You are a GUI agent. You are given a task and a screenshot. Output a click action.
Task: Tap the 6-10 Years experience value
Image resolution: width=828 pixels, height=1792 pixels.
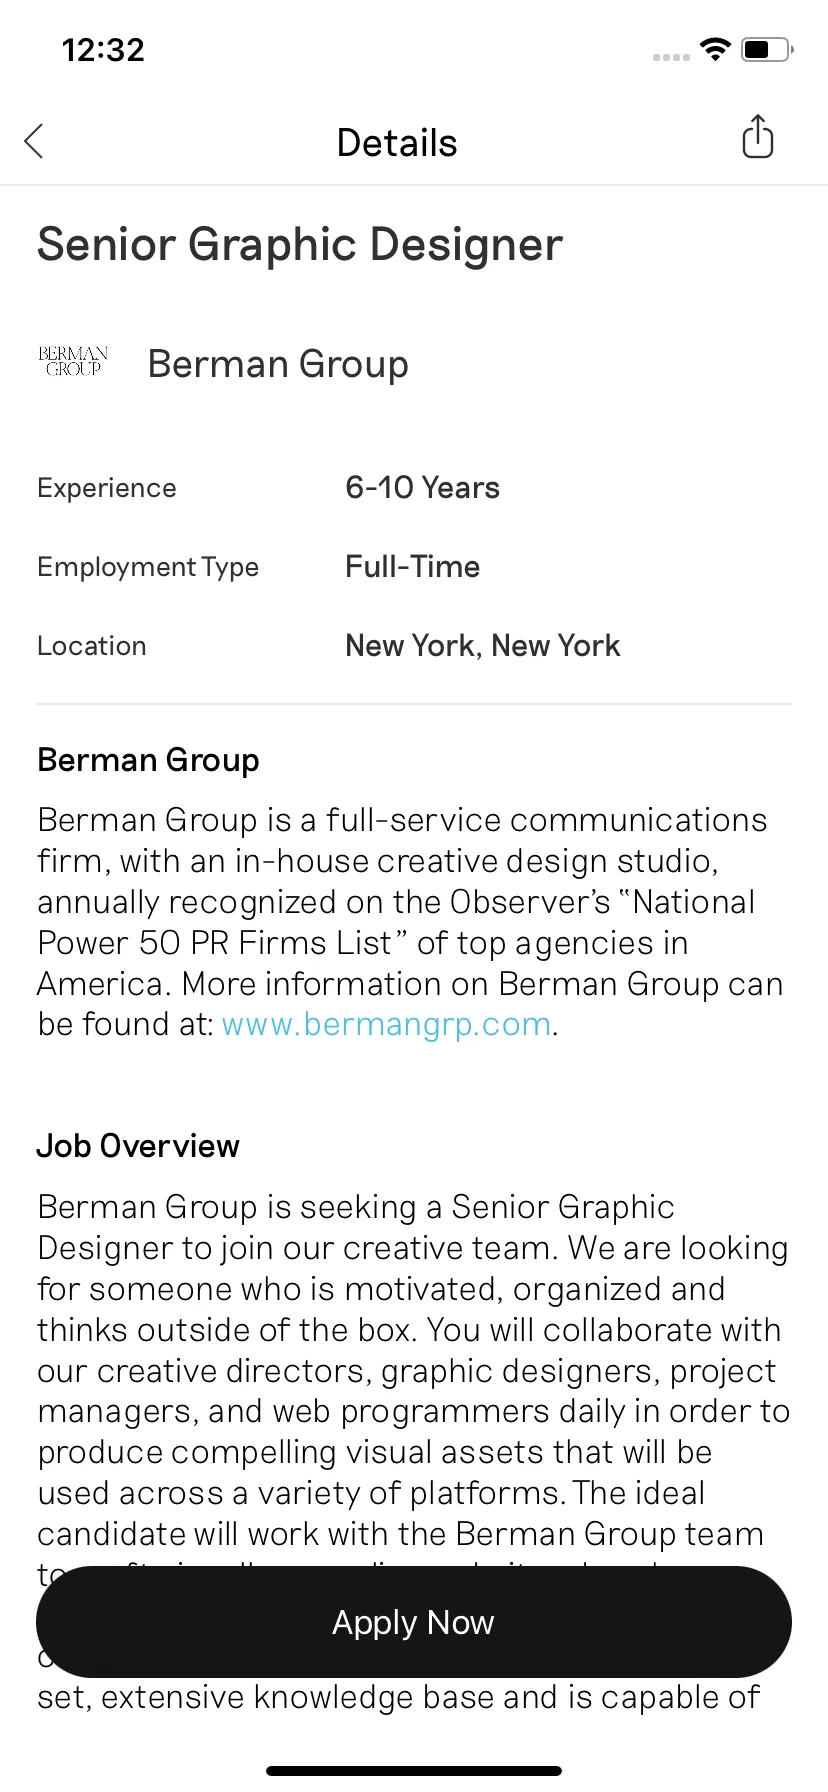click(x=422, y=488)
